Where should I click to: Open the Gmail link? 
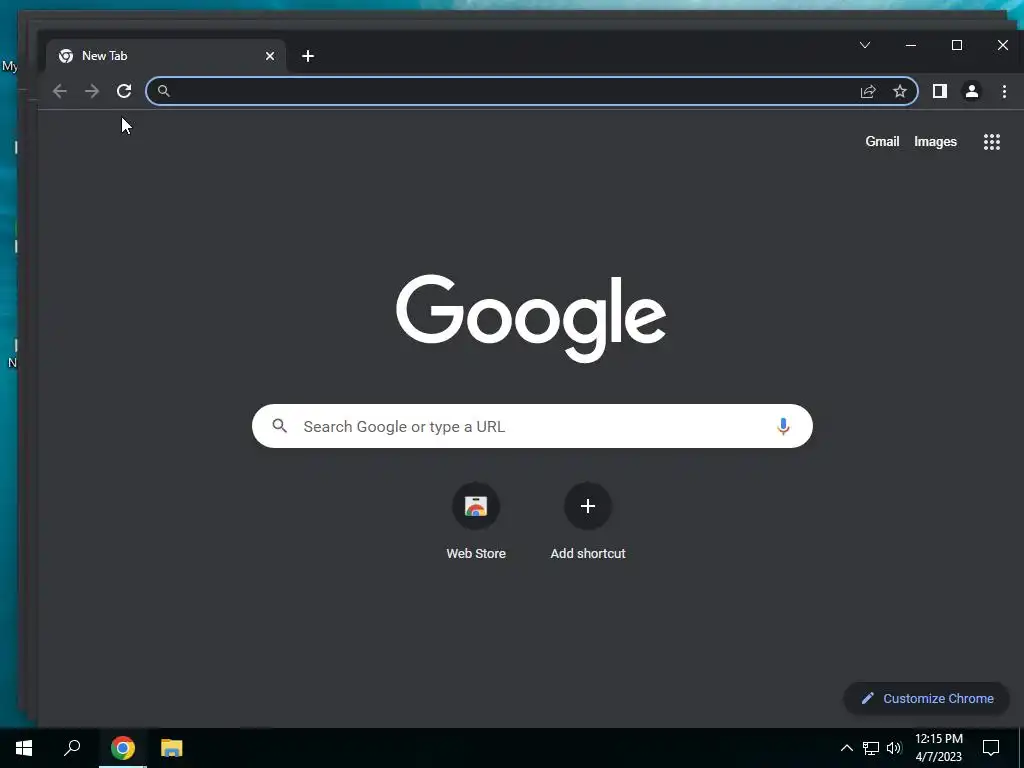point(882,142)
